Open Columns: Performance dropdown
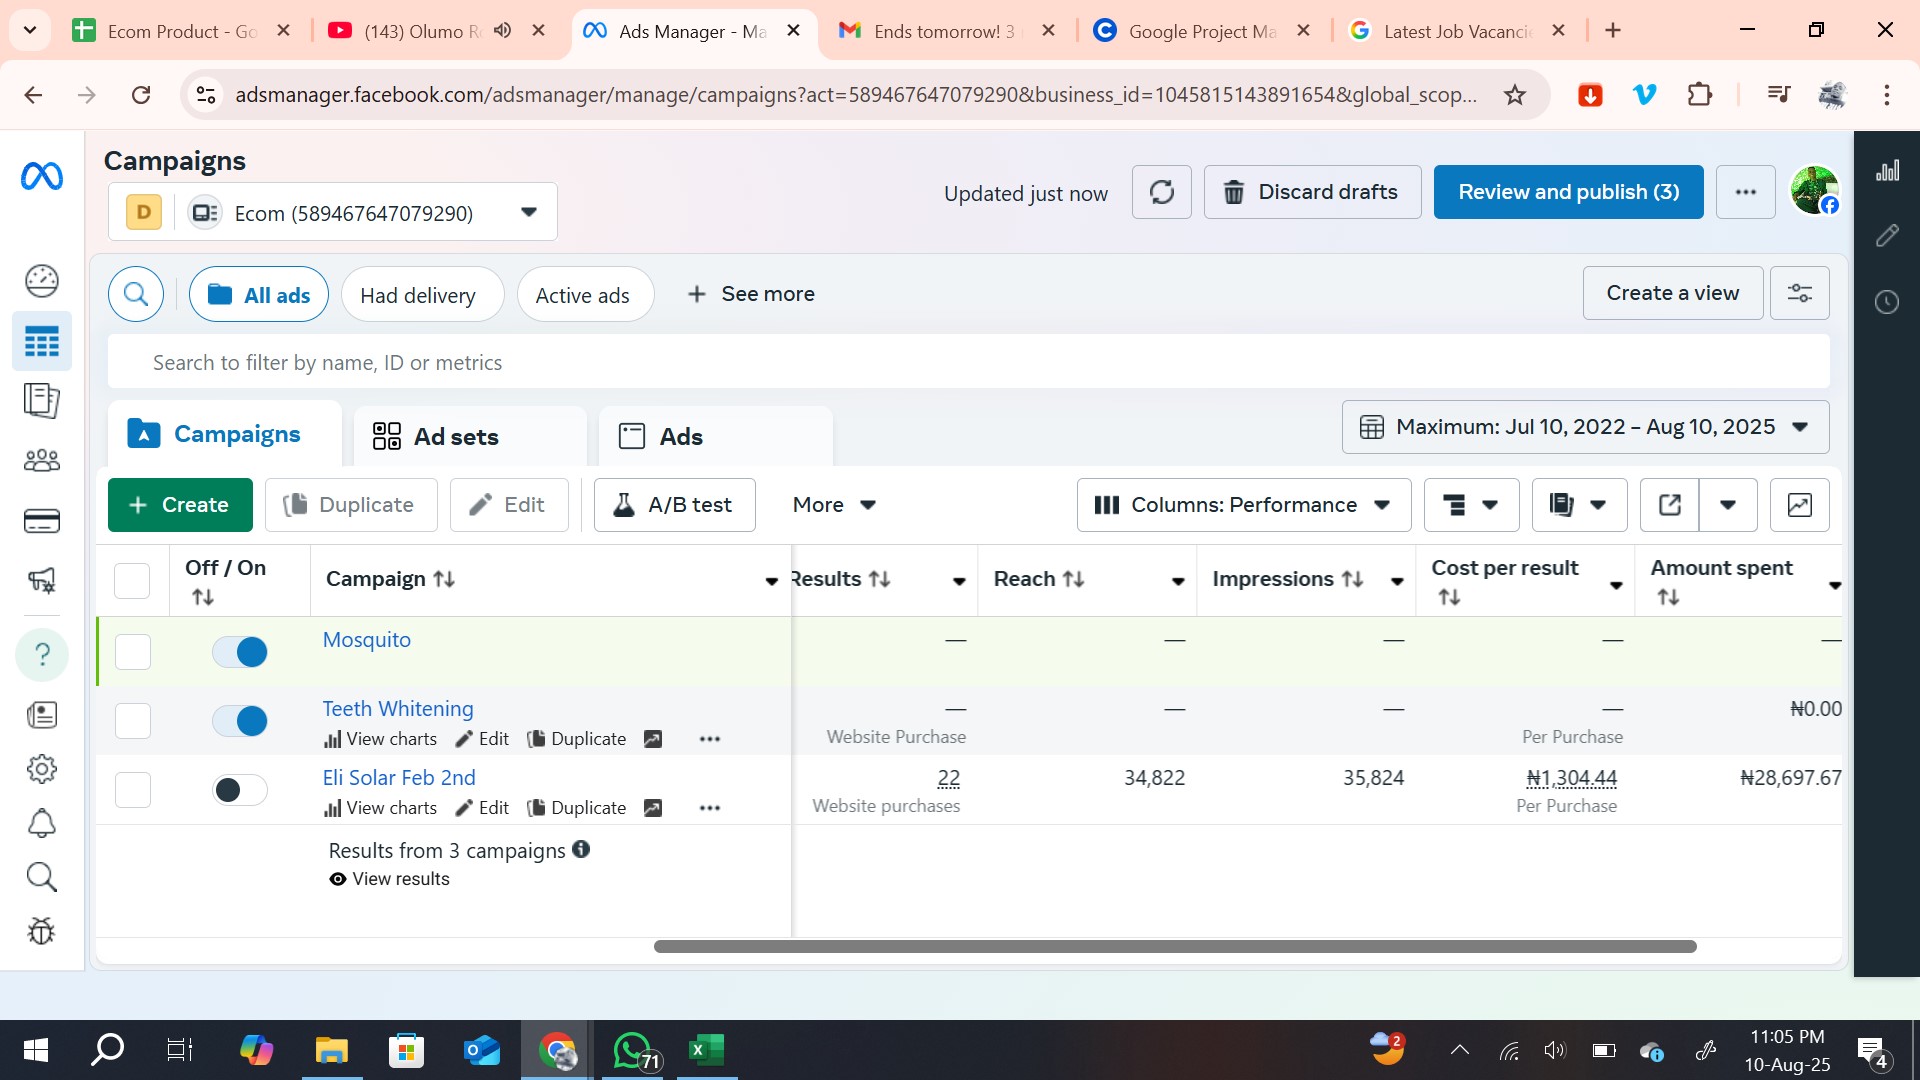The image size is (1920, 1080). tap(1243, 505)
